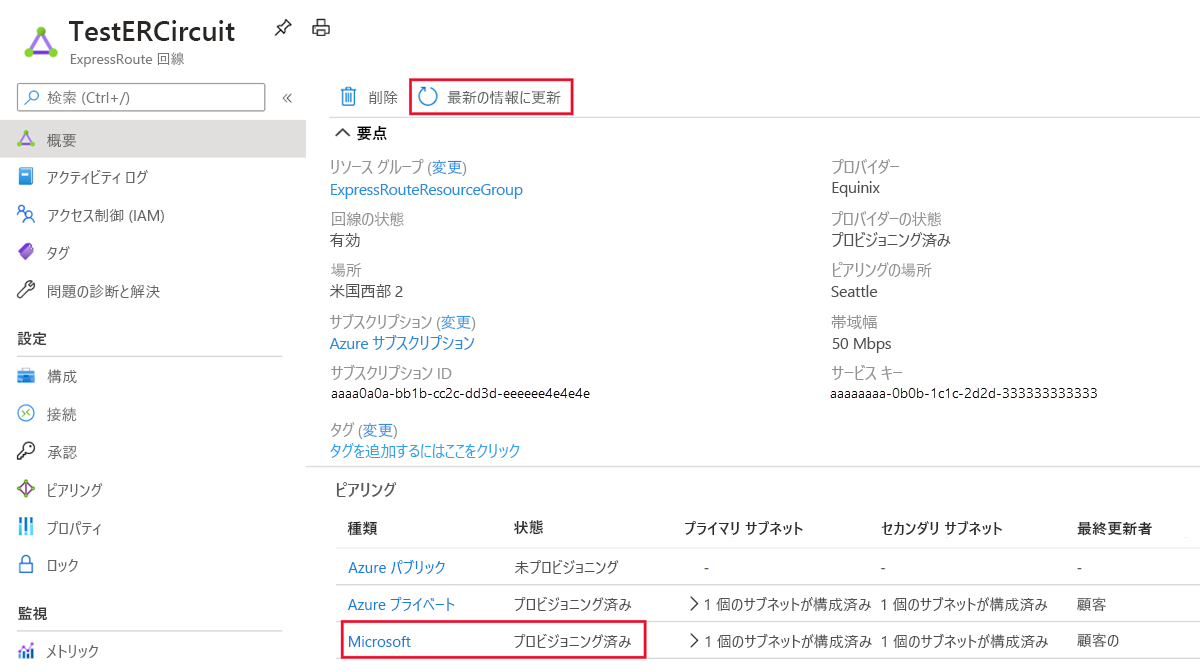
Task: Click the ピアリング diamond icon
Action: click(x=26, y=490)
